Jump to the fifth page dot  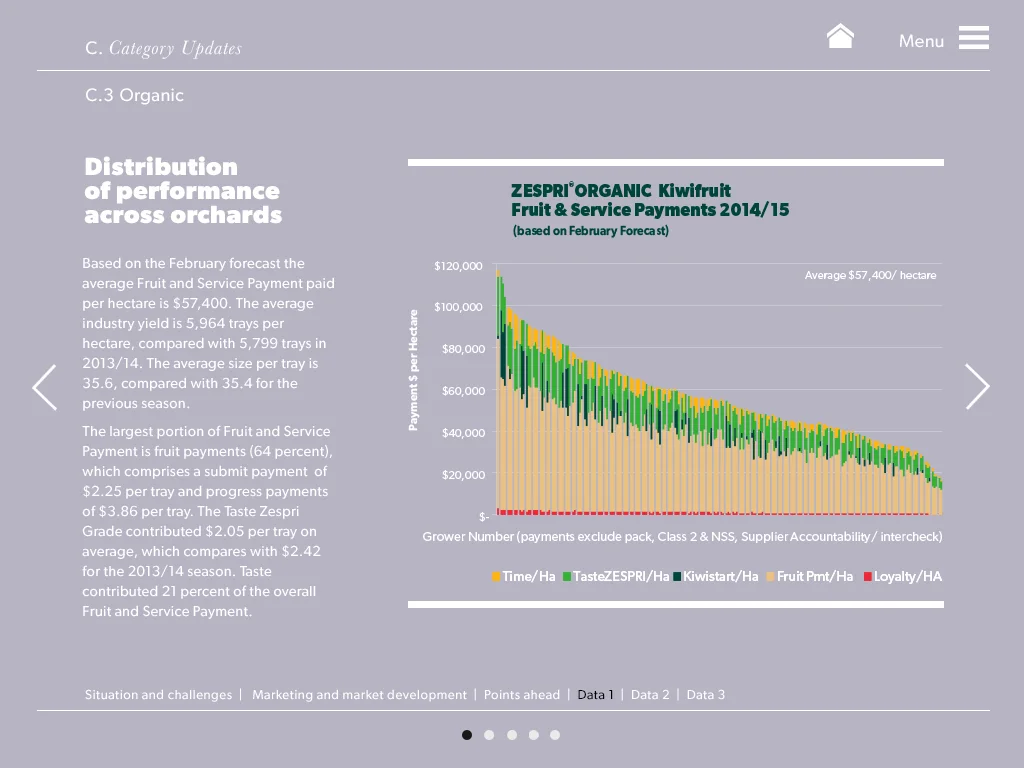[x=555, y=735]
